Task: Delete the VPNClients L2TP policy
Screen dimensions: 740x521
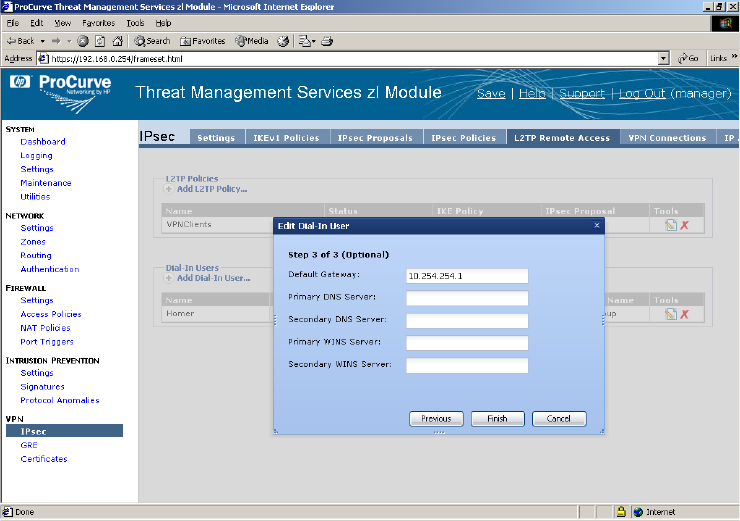Action: 684,225
